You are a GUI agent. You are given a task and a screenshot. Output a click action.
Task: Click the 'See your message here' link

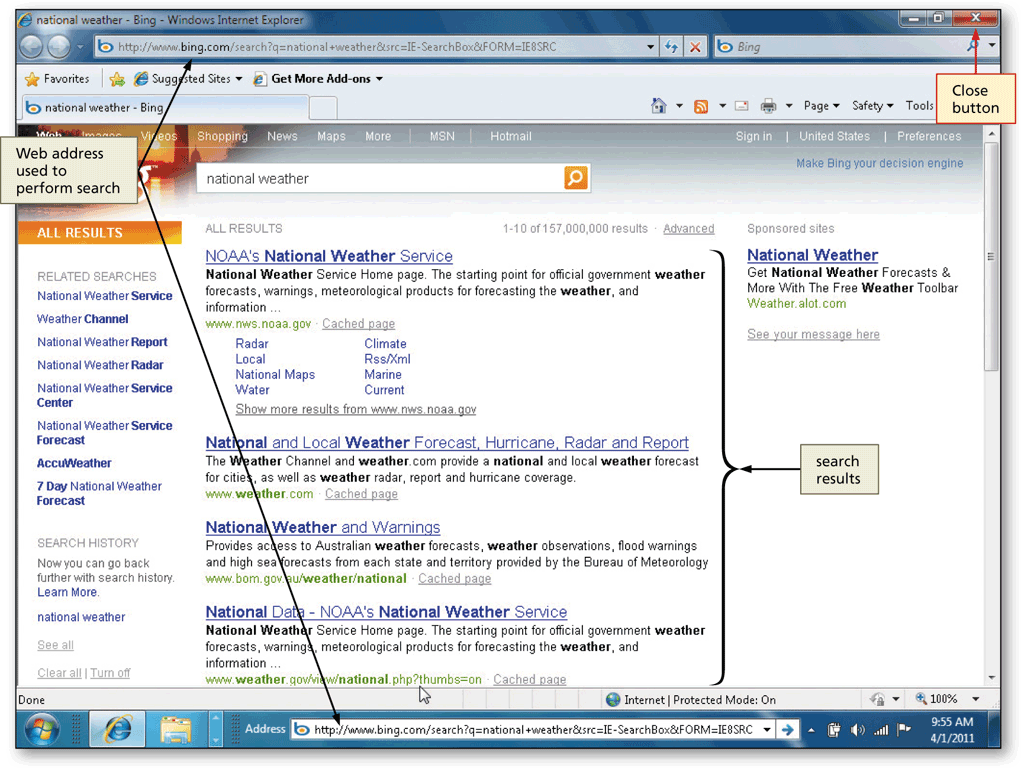(x=813, y=334)
